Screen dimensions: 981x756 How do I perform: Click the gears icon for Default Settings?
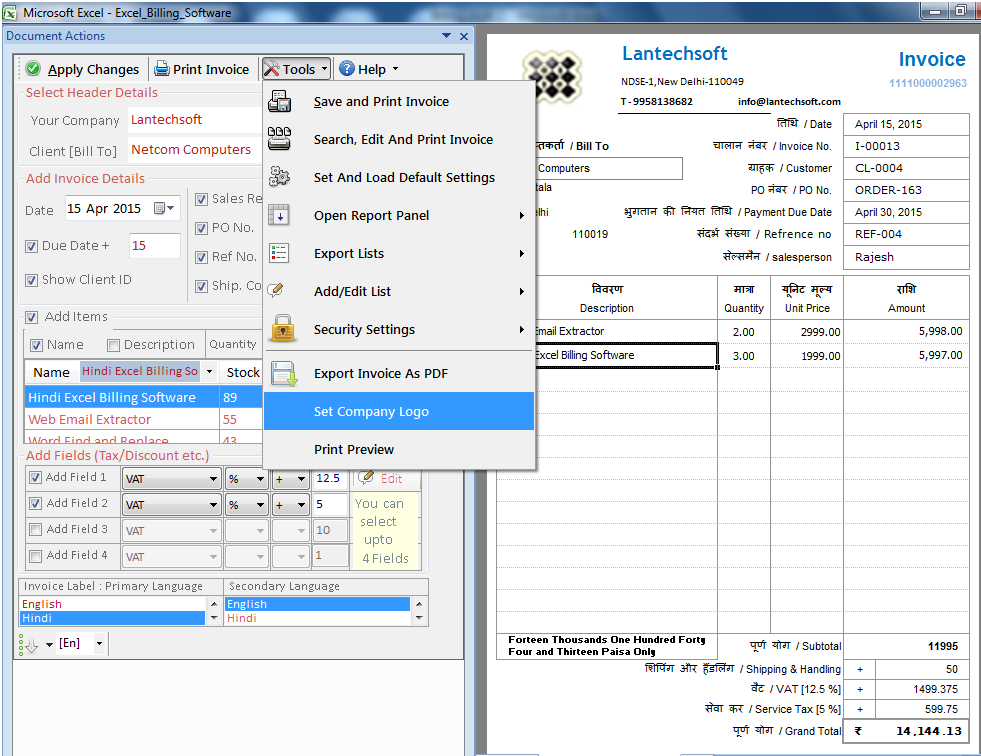pos(279,177)
